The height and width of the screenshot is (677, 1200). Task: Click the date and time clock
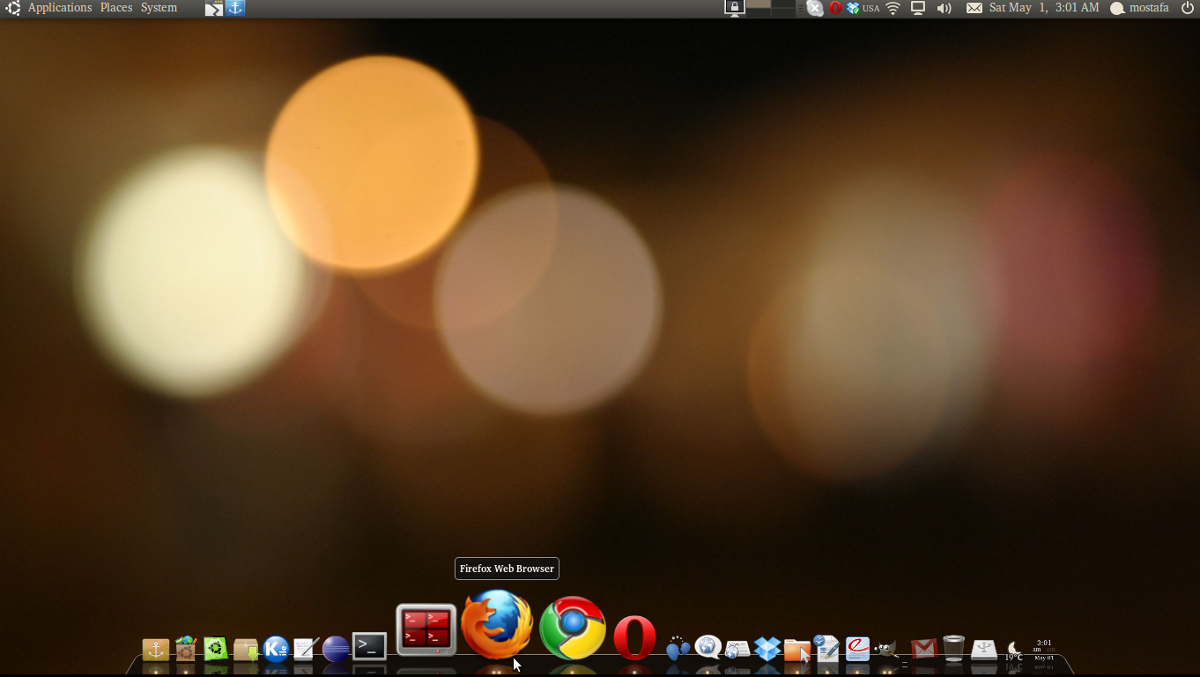point(1043,8)
